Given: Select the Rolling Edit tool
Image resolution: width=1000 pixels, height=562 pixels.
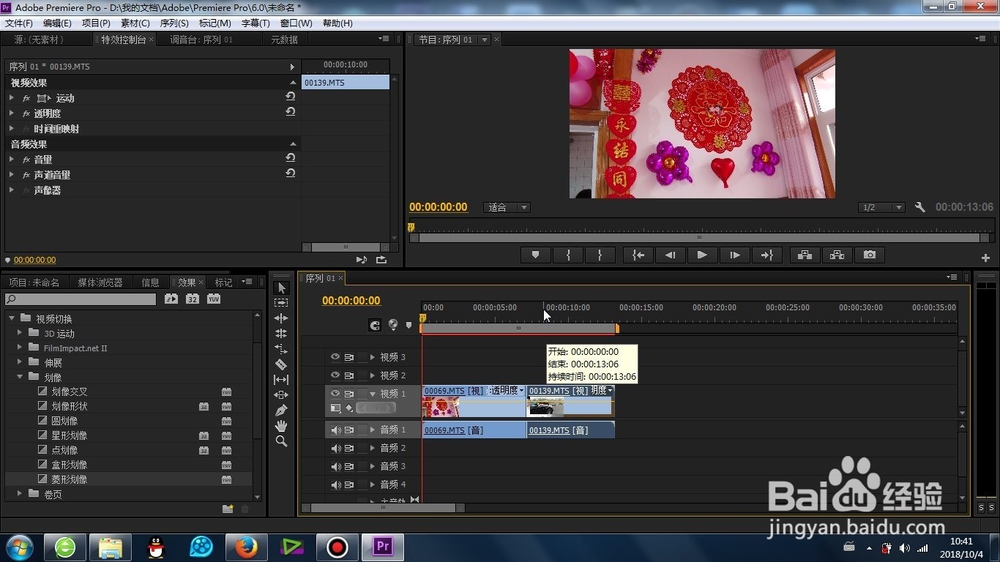Looking at the screenshot, I should (x=281, y=334).
